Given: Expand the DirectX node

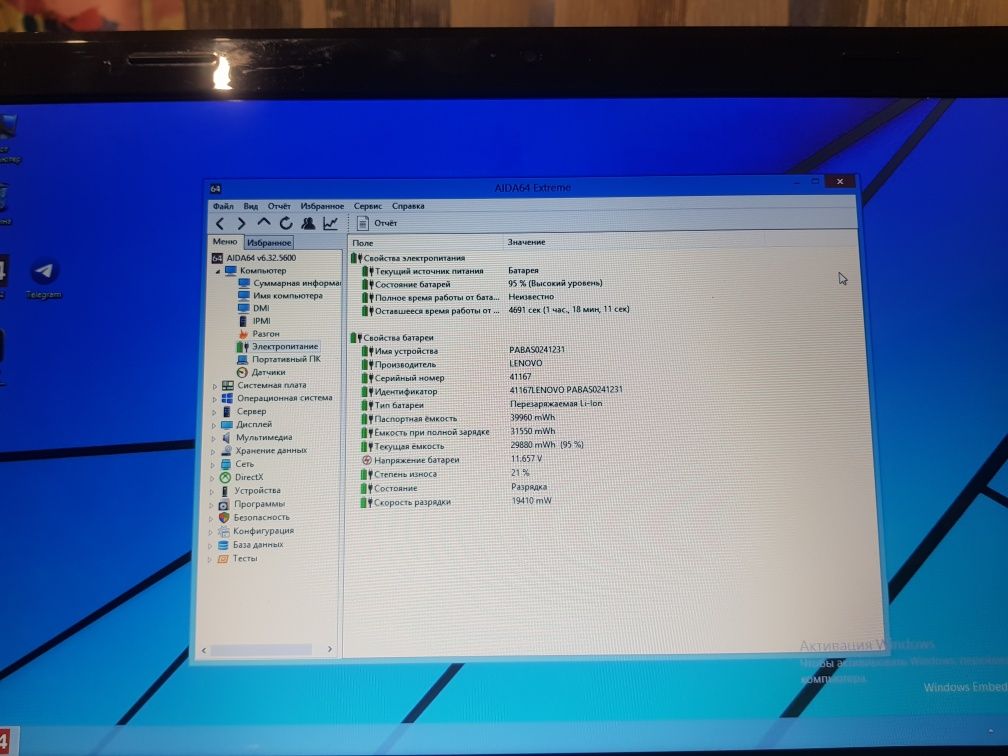Looking at the screenshot, I should 213,478.
